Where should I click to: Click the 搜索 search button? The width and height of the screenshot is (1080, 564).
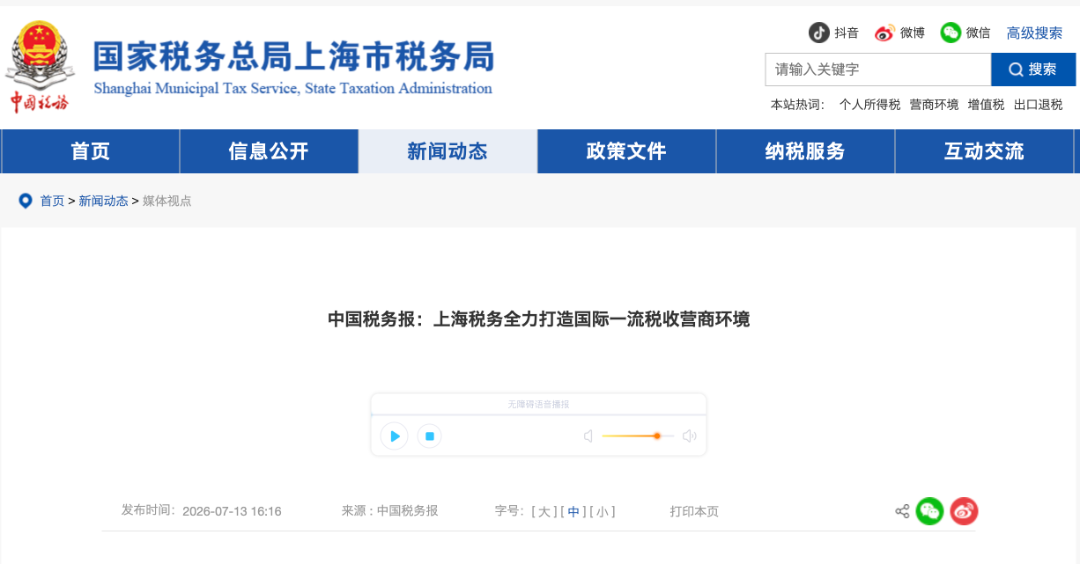click(x=1033, y=70)
